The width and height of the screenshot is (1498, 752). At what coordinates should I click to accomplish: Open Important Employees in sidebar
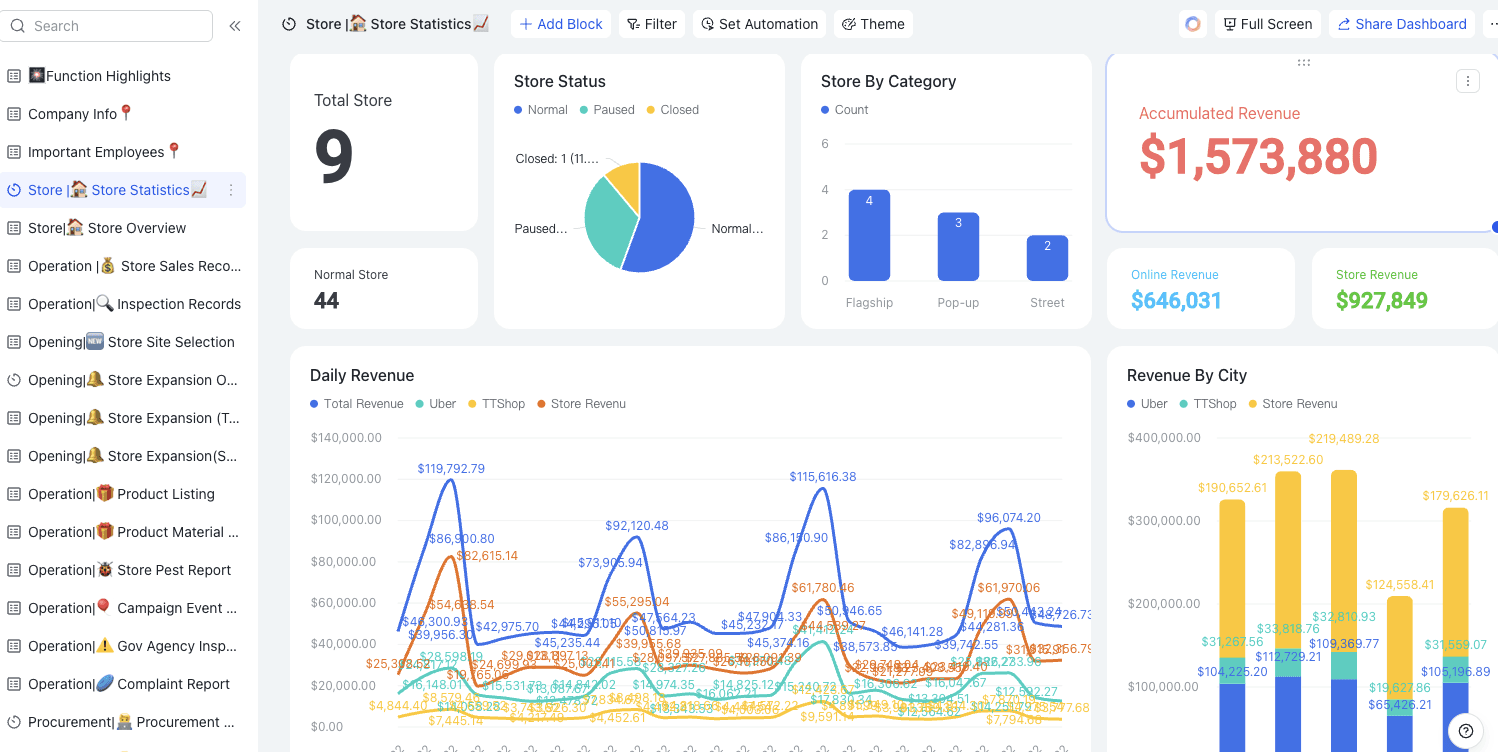click(123, 152)
